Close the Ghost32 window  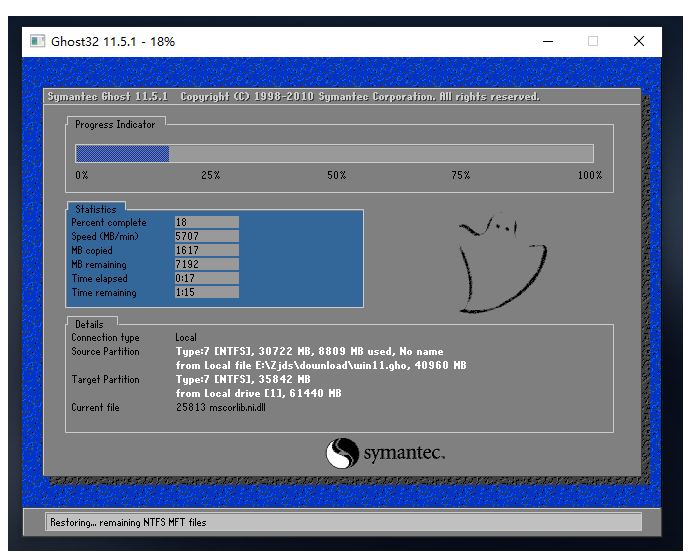tap(639, 41)
